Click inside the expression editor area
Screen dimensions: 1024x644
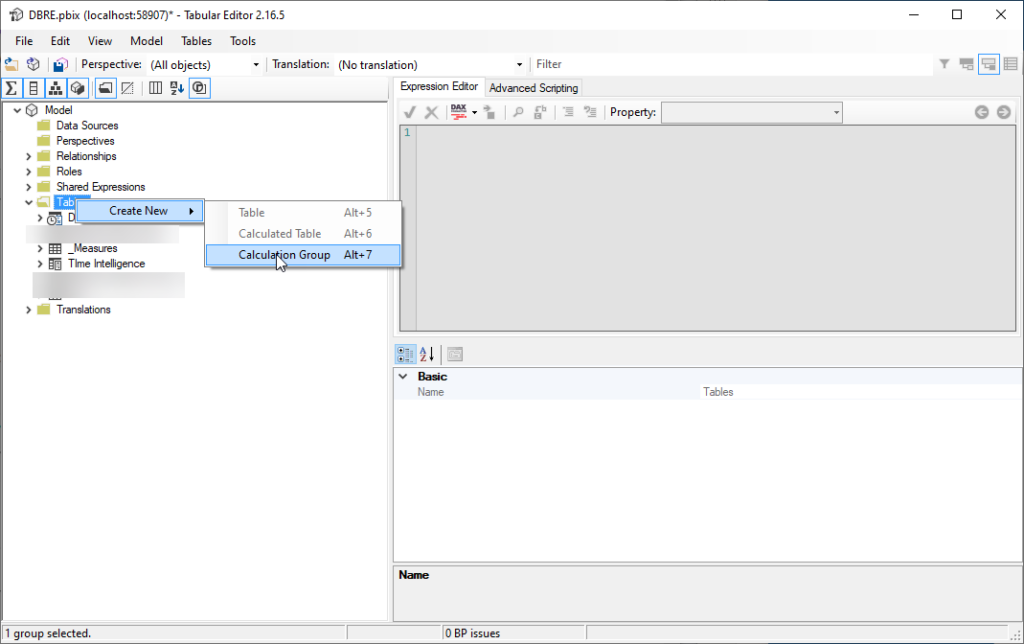[x=715, y=228]
